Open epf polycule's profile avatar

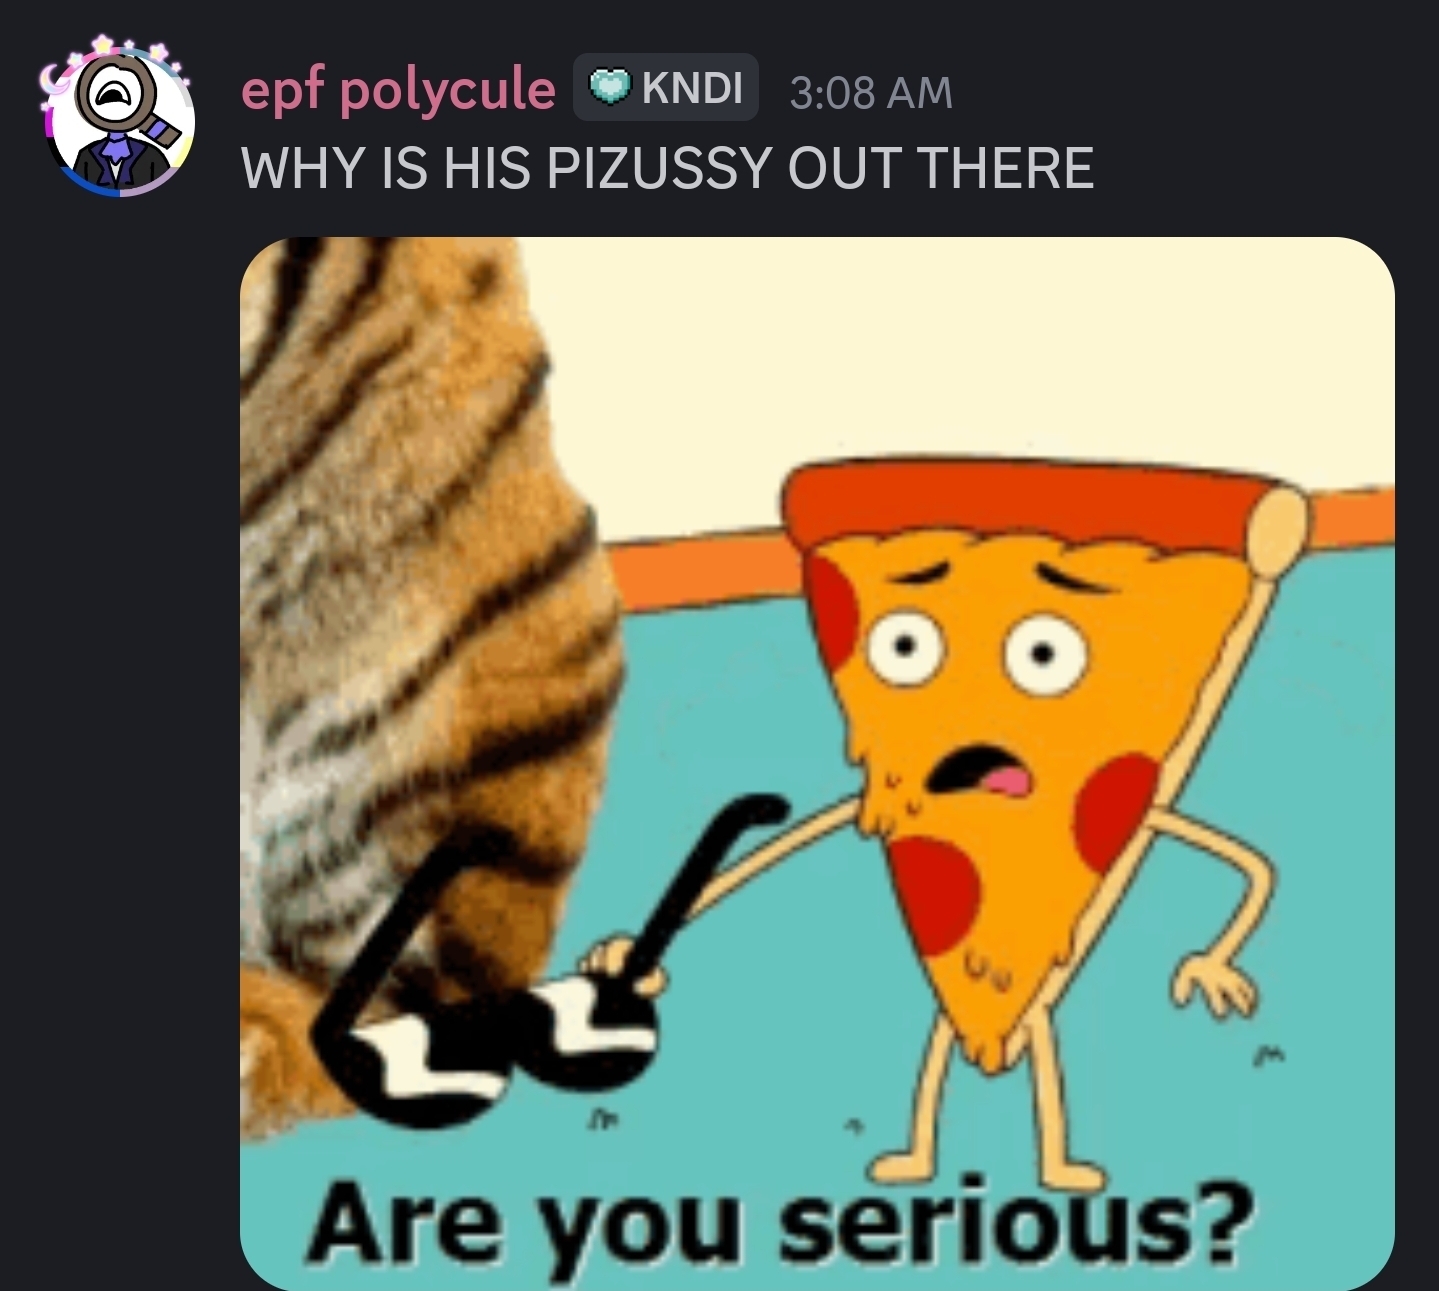(x=118, y=118)
